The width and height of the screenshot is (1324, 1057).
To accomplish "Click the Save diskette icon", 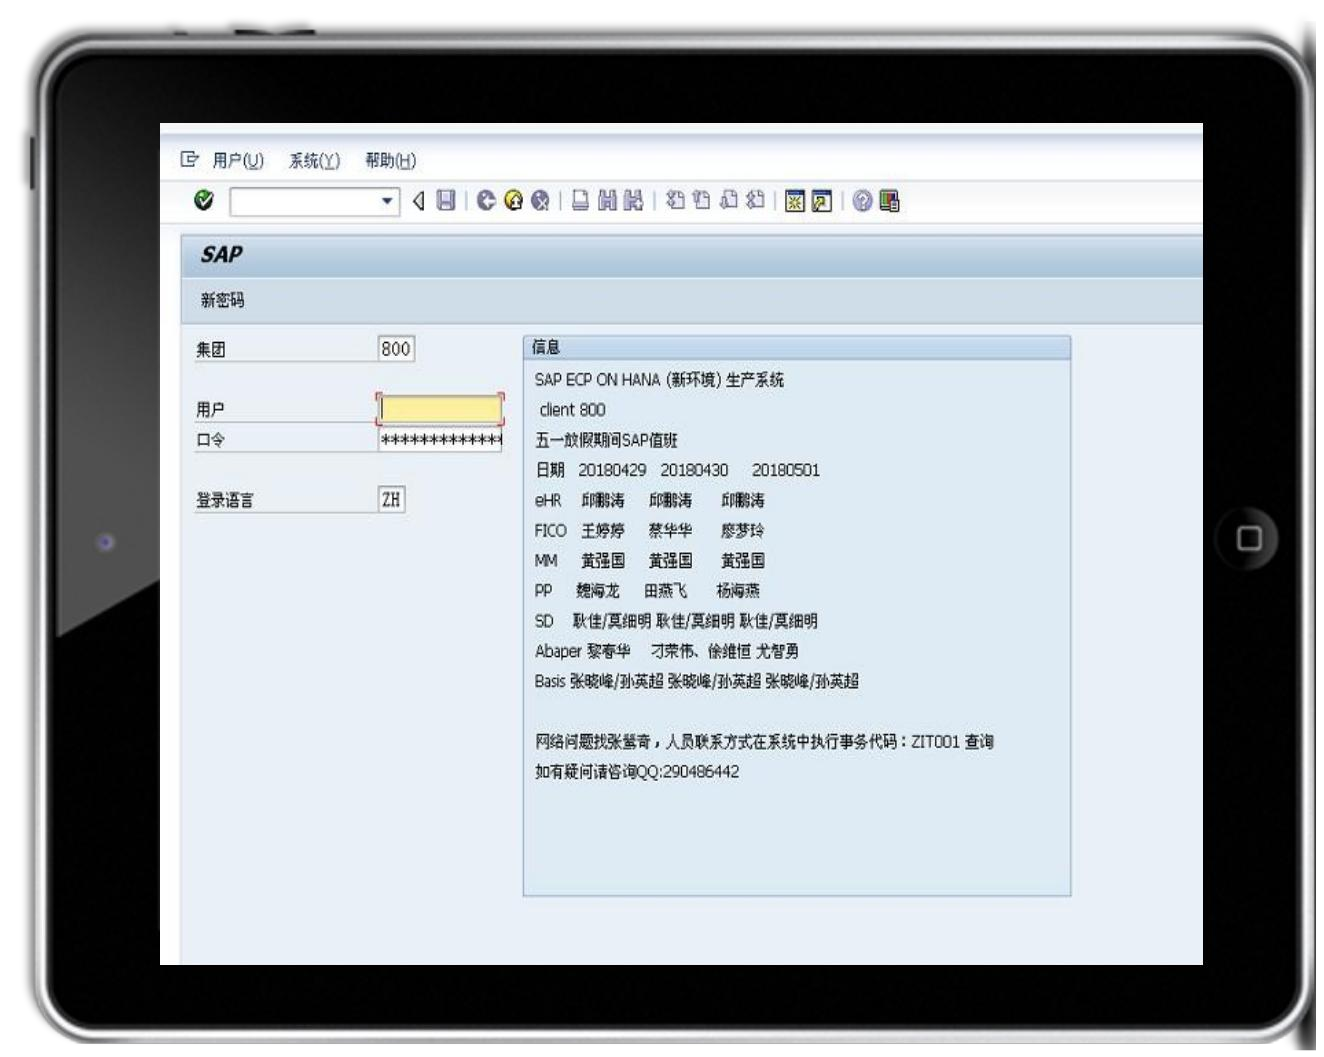I will tap(446, 201).
